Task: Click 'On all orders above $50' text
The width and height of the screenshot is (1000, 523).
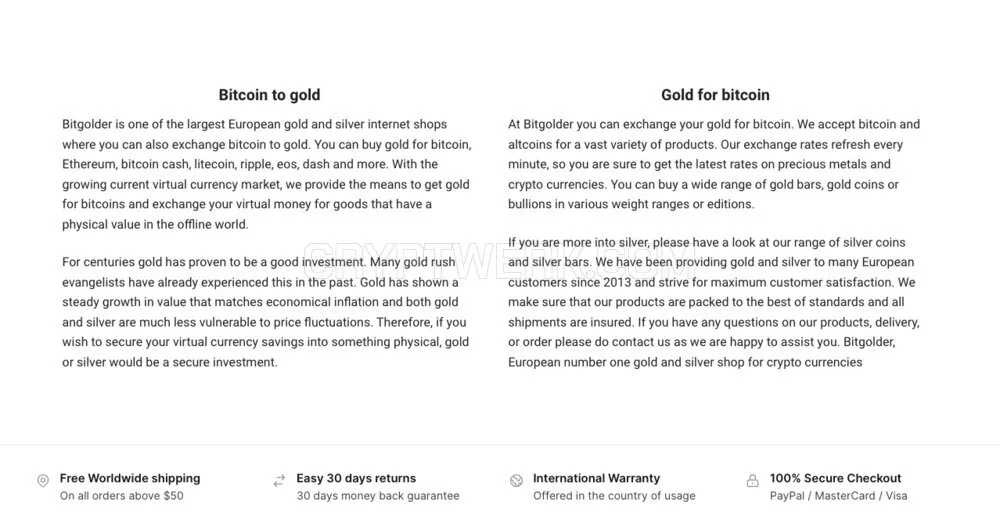Action: click(122, 496)
